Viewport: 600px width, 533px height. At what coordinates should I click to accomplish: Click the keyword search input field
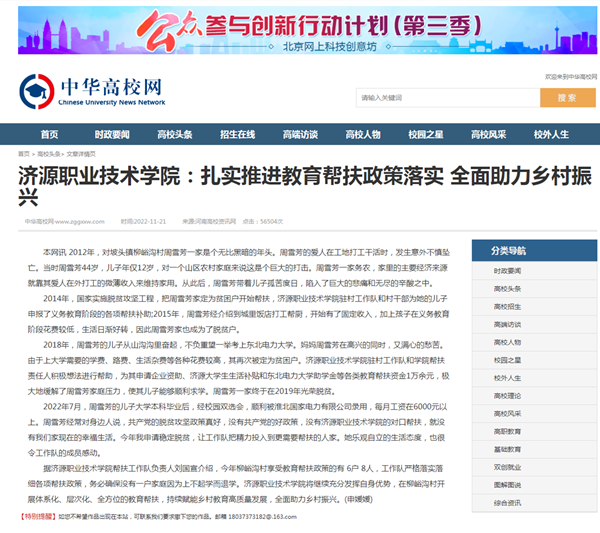(447, 97)
